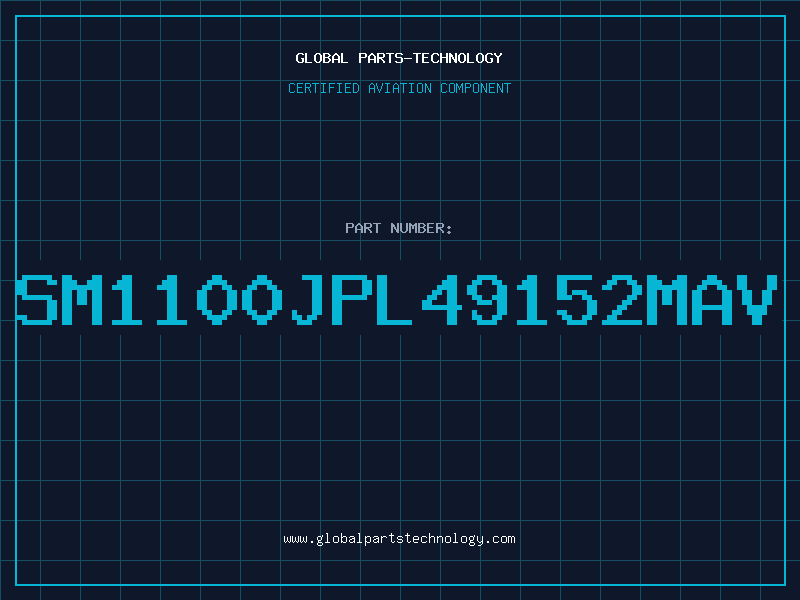Click the PART NUMBER: label
Image resolution: width=800 pixels, height=600 pixels.
tap(399, 228)
